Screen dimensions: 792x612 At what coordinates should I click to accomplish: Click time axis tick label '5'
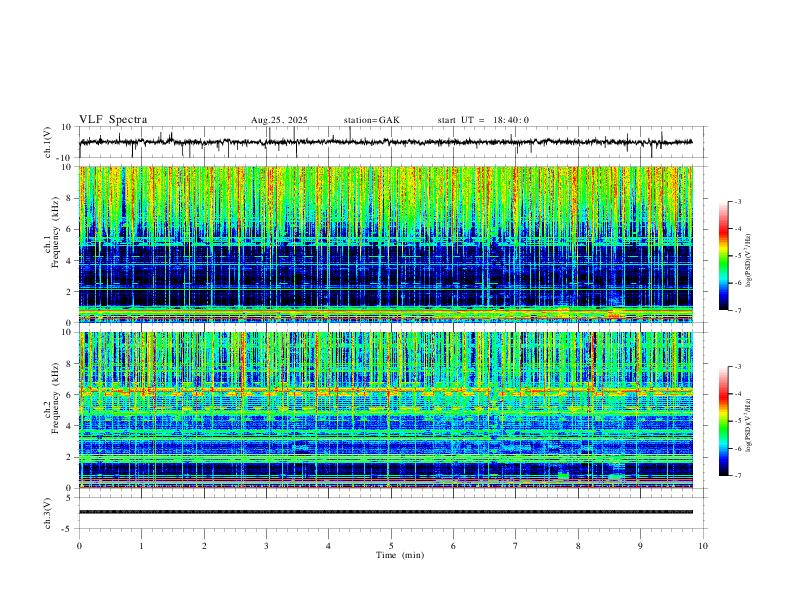pos(391,546)
